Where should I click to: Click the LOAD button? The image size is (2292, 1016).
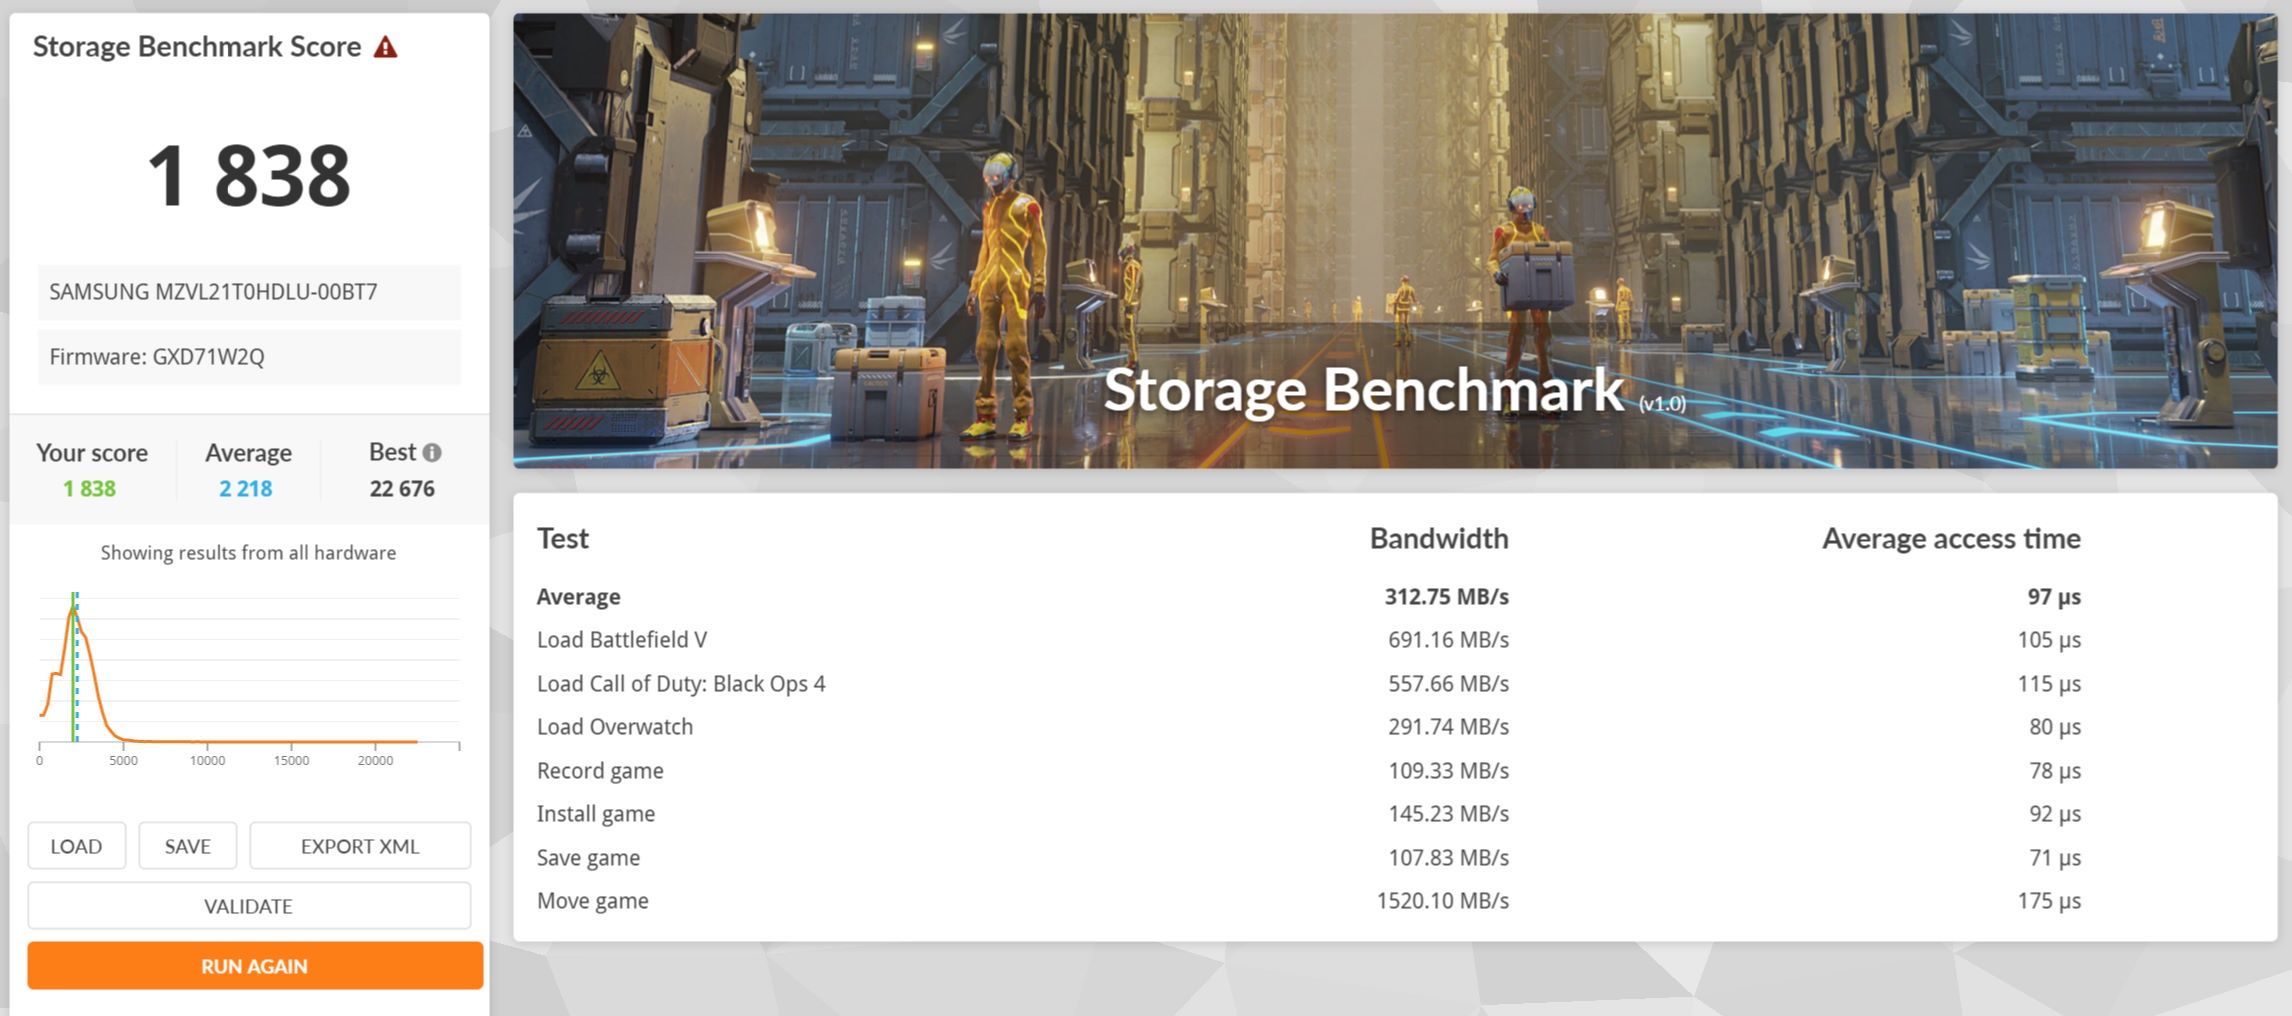76,846
